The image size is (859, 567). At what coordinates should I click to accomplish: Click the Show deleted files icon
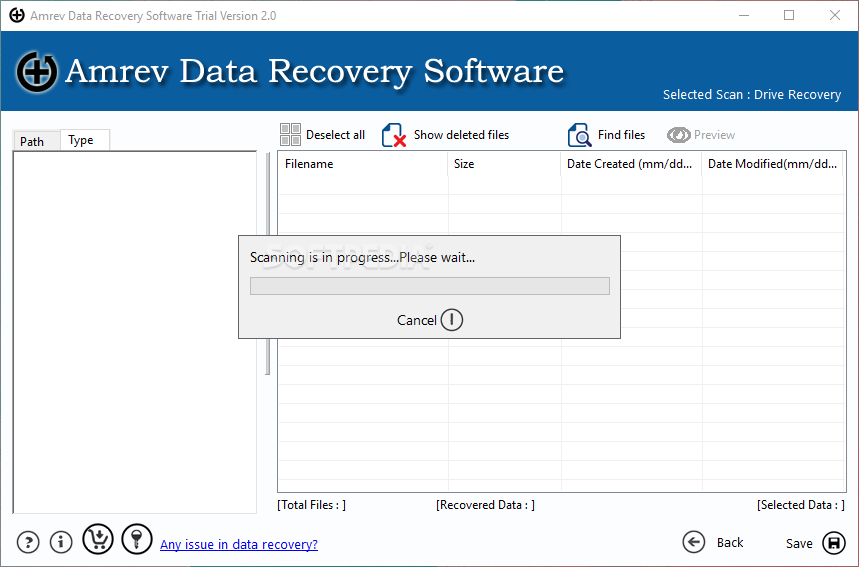click(x=394, y=135)
